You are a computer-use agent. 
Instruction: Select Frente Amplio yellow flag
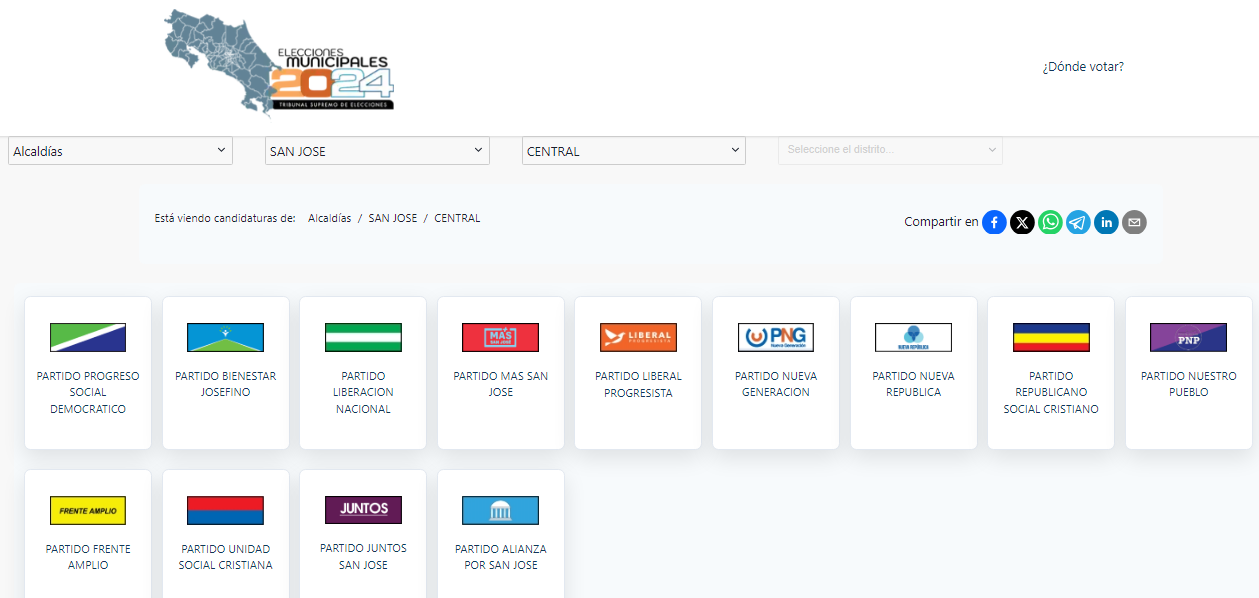click(x=88, y=510)
